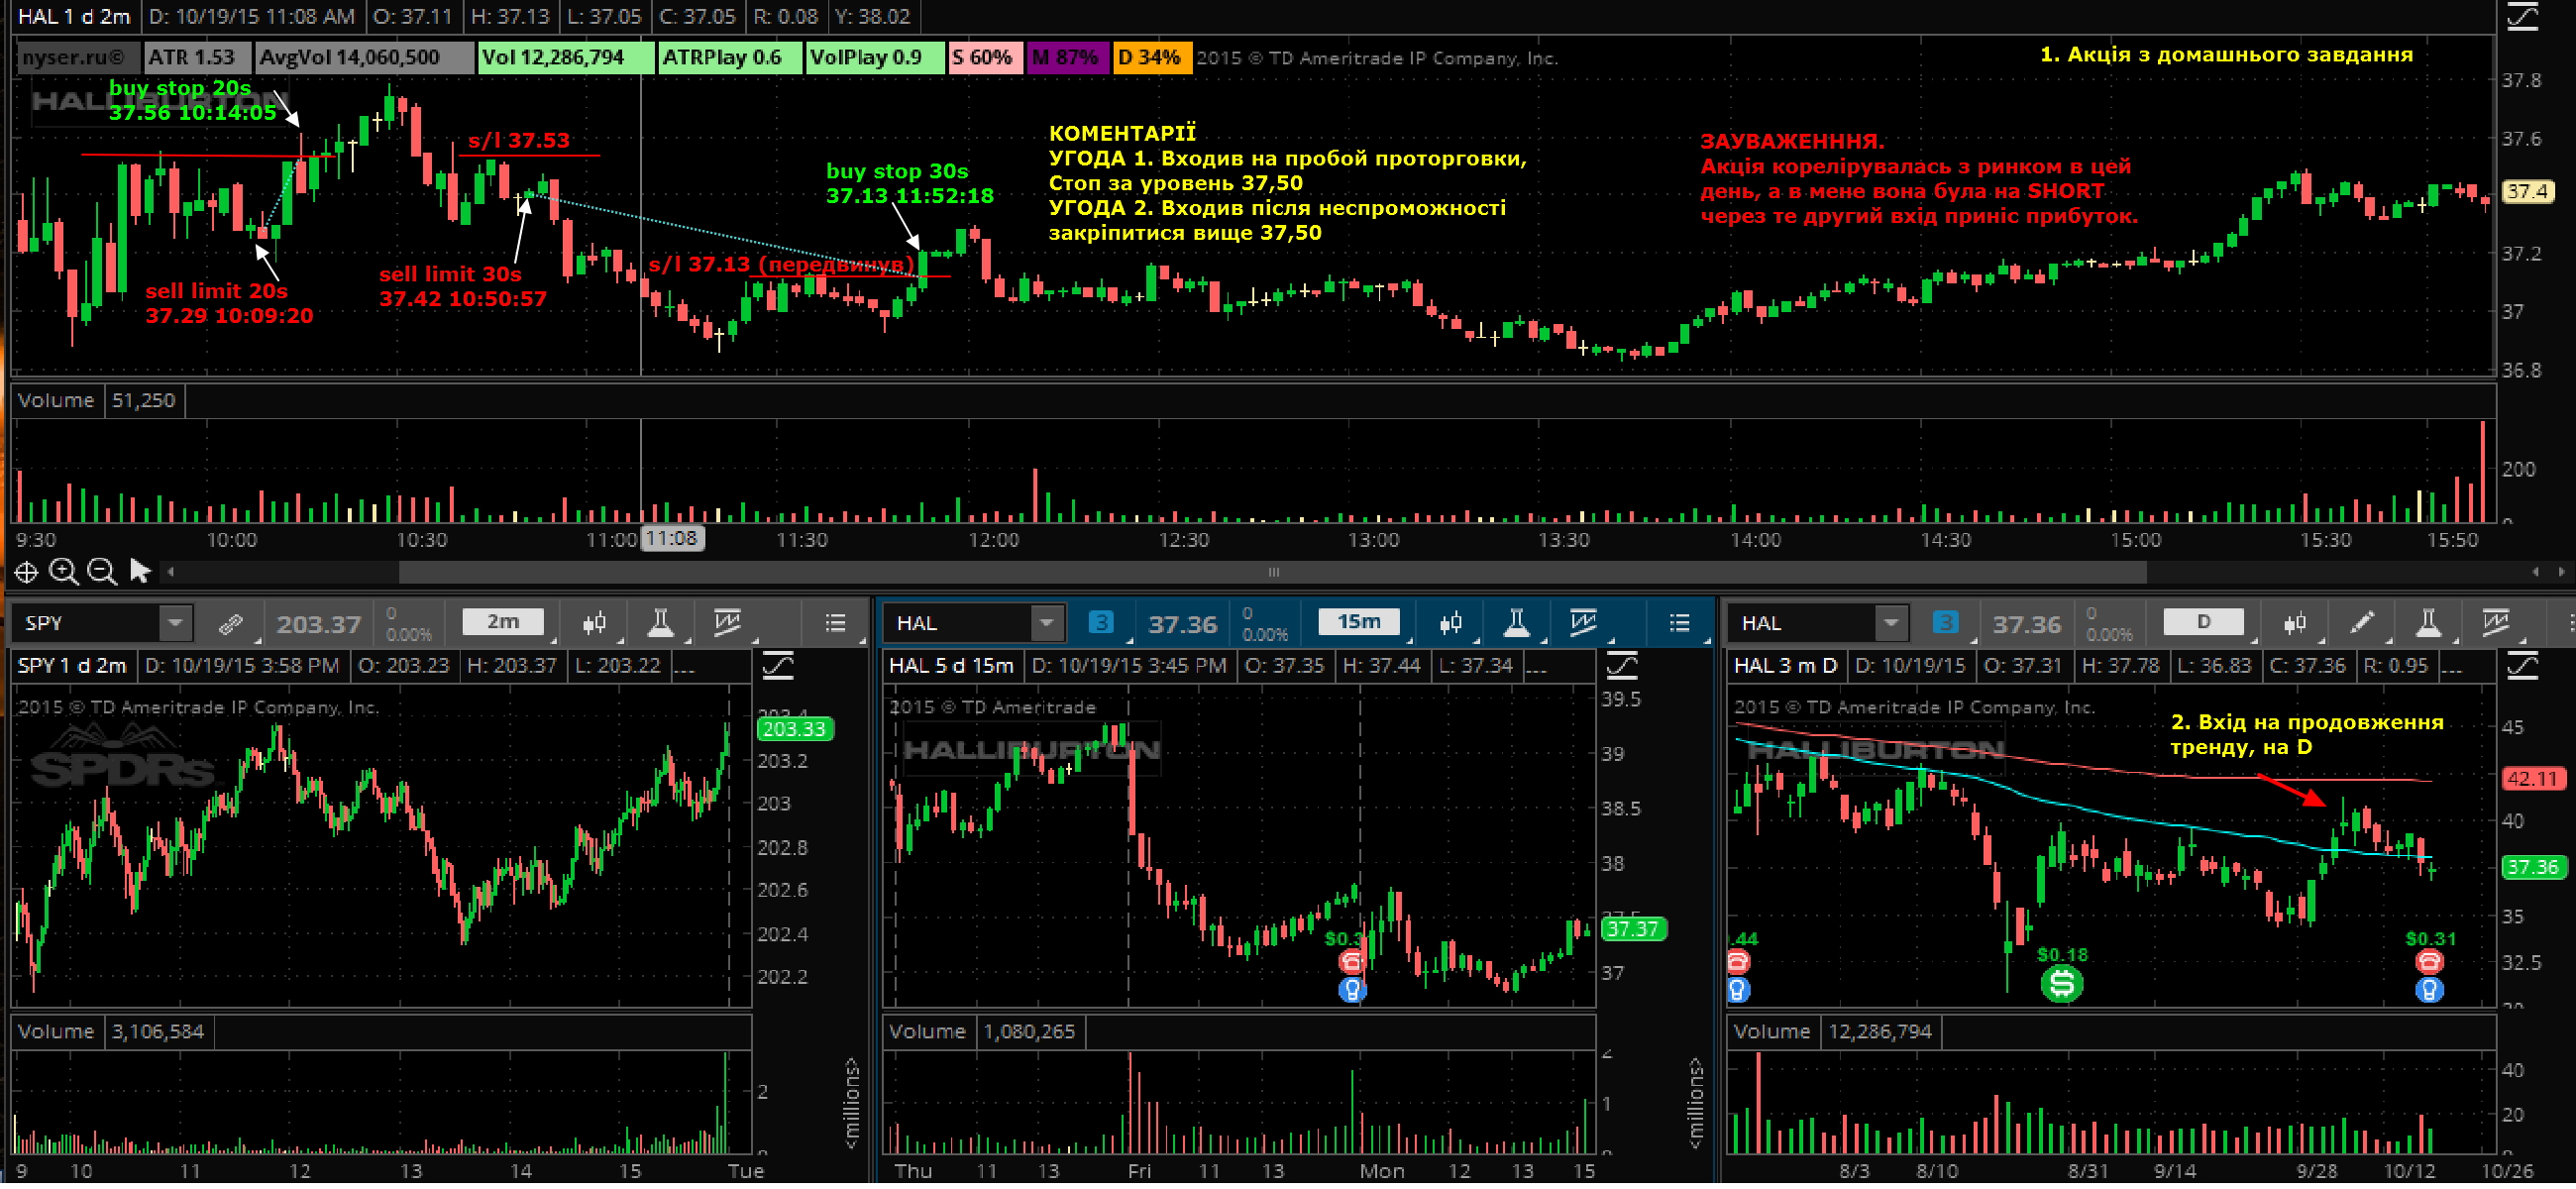Click the Vol 12,286,794 green label

click(x=566, y=58)
